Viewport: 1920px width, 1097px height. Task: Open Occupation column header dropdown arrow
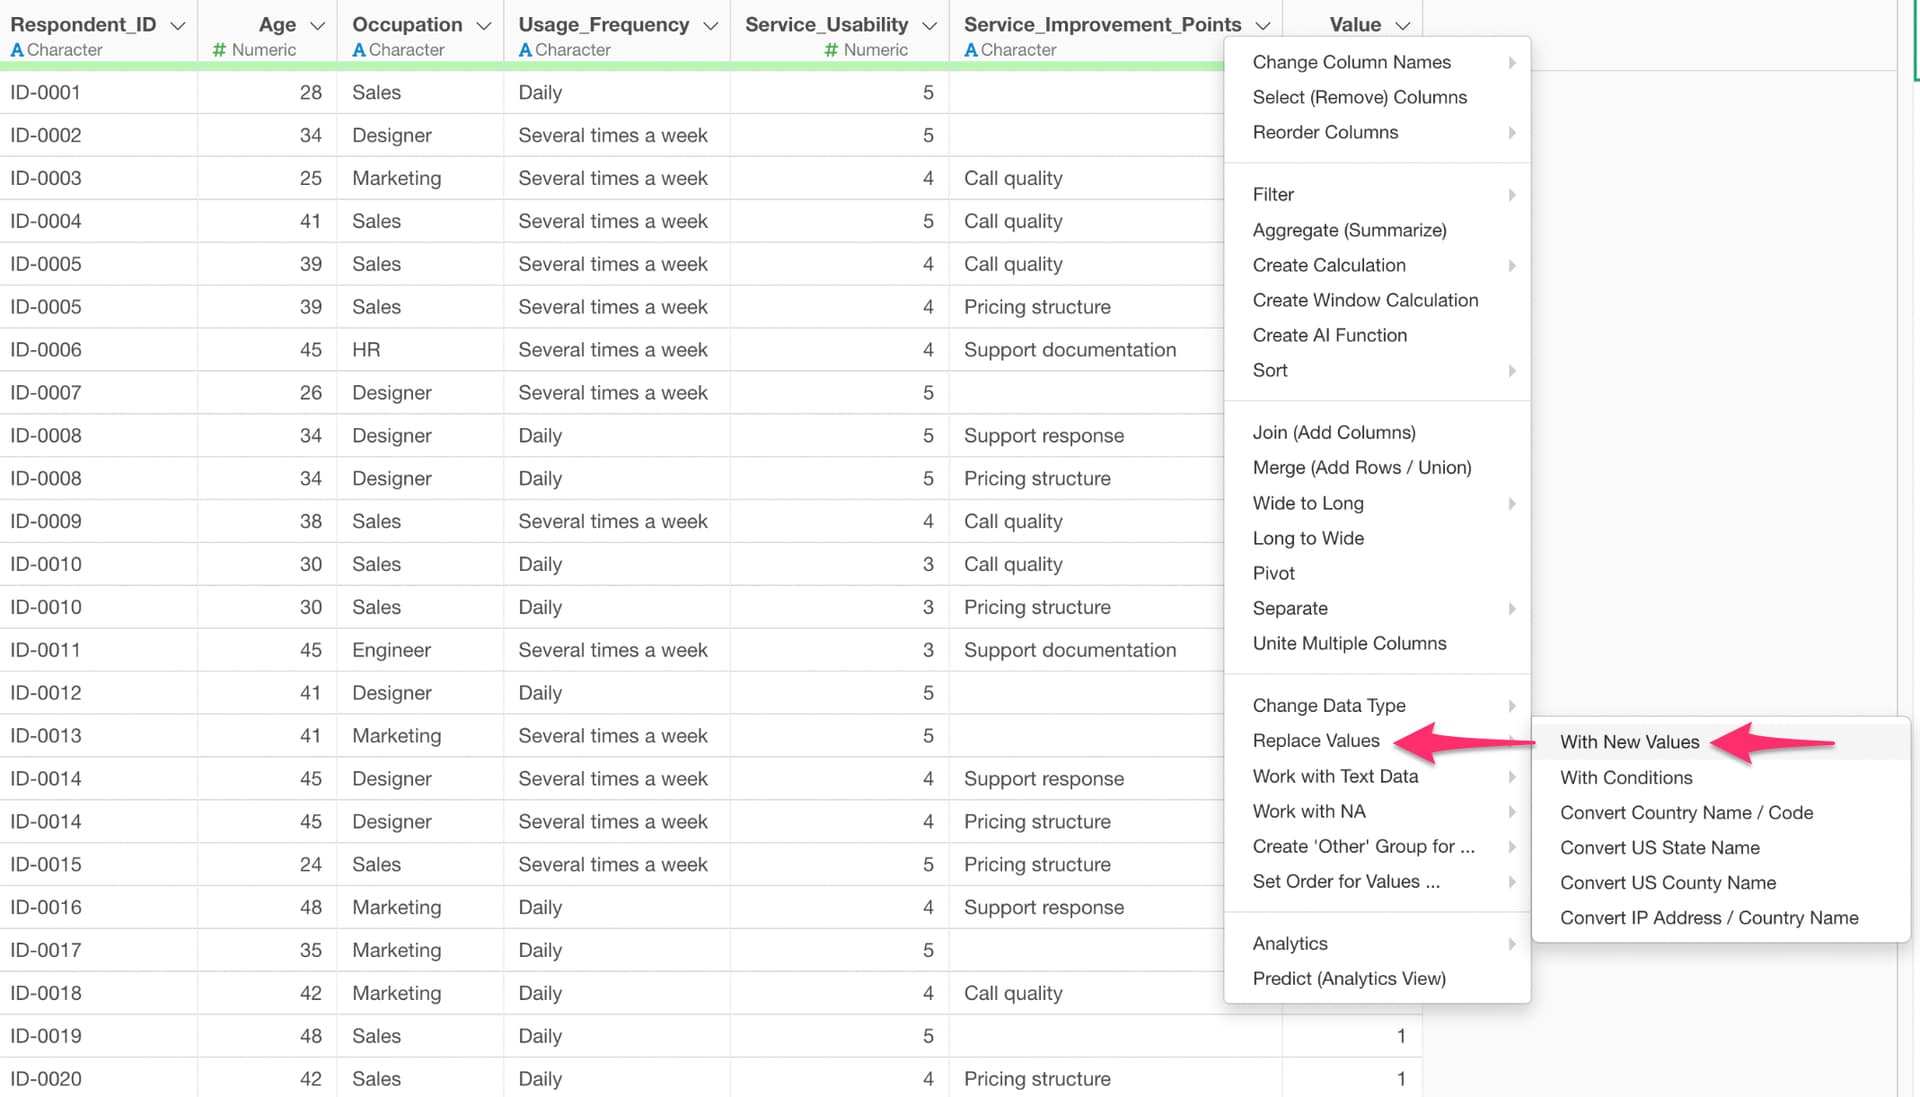coord(484,25)
